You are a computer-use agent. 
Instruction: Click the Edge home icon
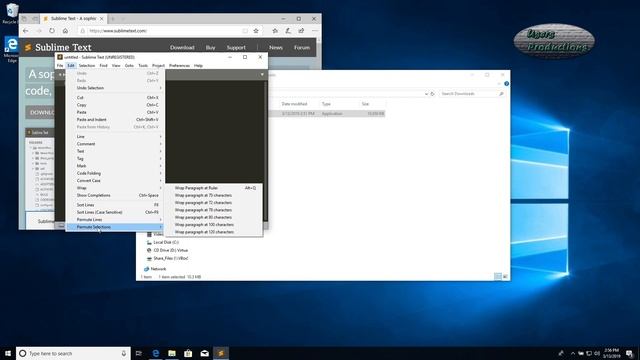click(x=65, y=31)
